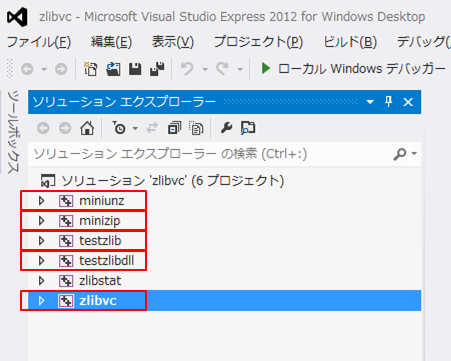Image resolution: width=451 pixels, height=361 pixels.
Task: Expand the zlibvc project node
Action: tap(41, 301)
